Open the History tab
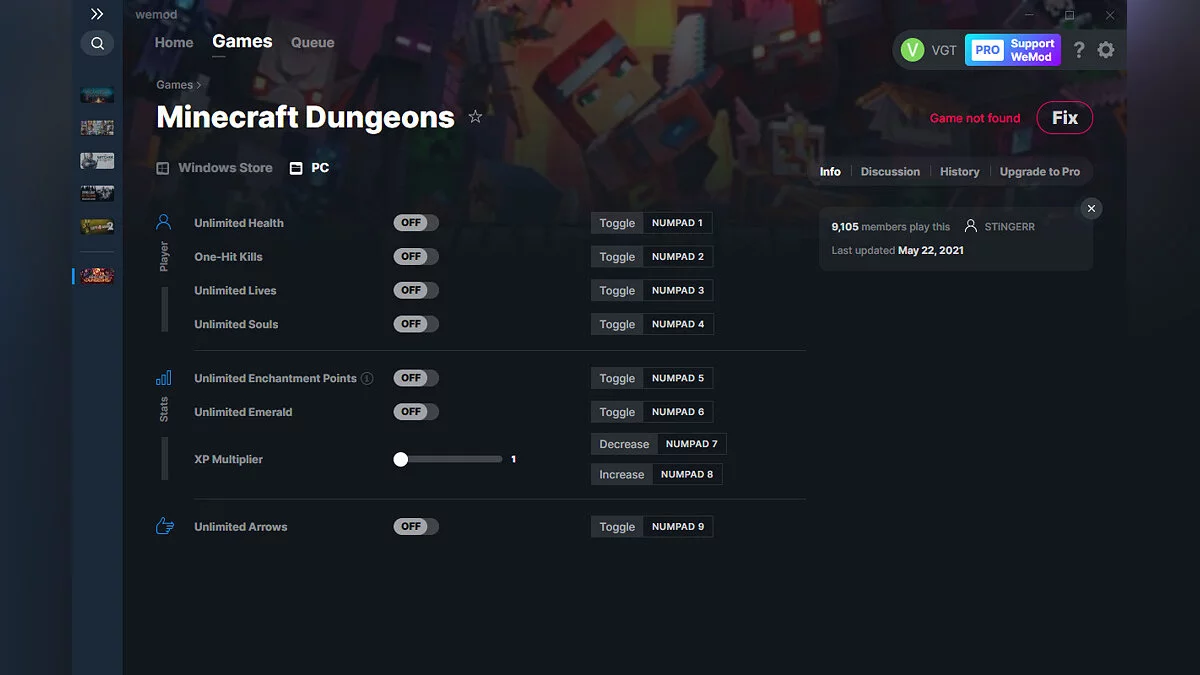Viewport: 1200px width, 675px height. point(960,172)
